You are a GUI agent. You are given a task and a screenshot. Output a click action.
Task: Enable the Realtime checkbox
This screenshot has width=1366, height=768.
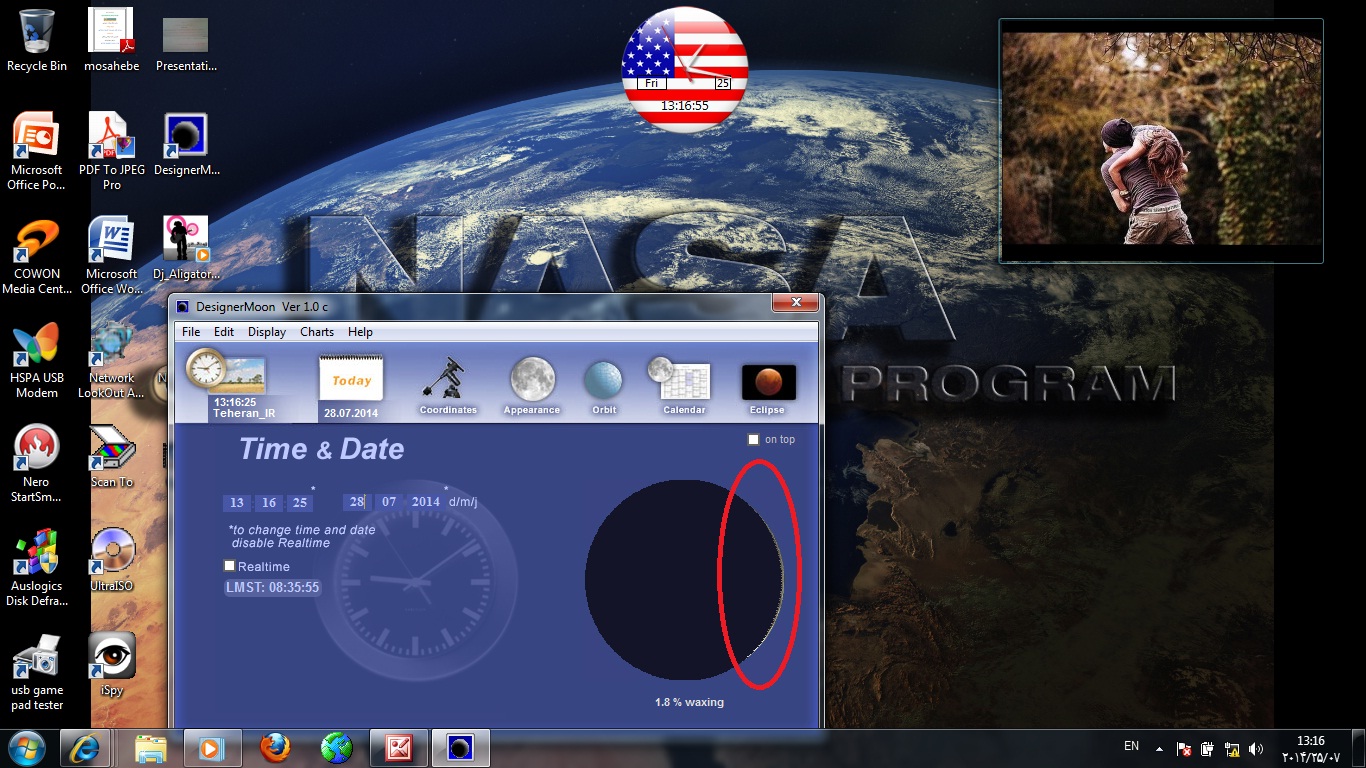coord(230,566)
